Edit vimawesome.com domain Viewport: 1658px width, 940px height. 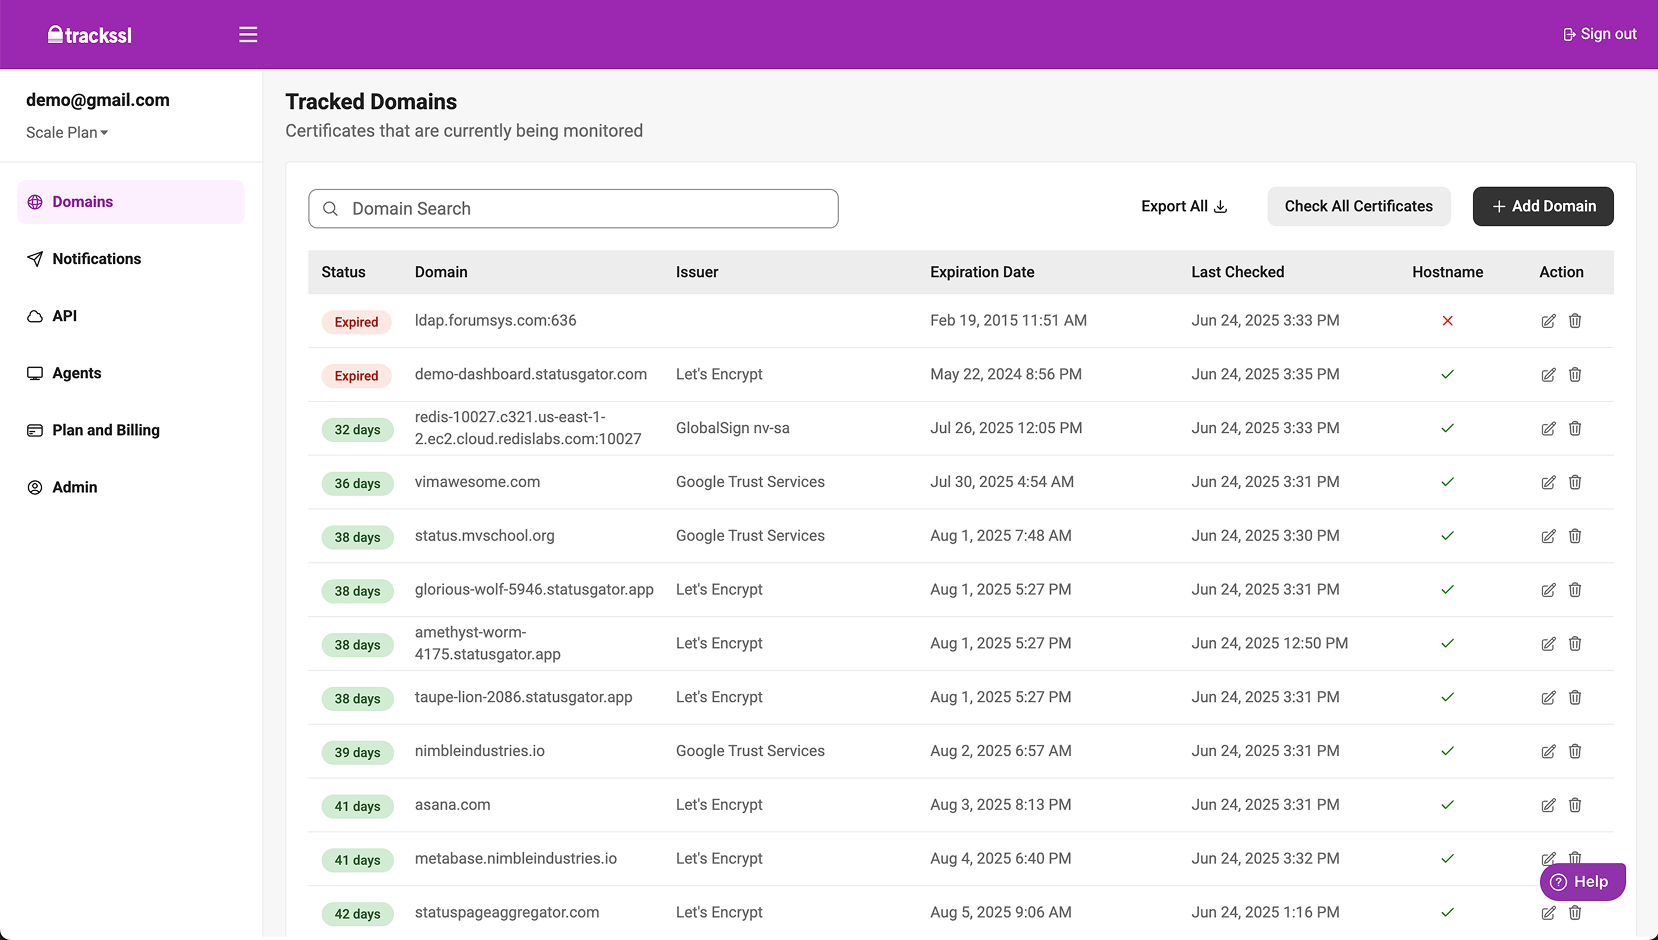[1548, 483]
